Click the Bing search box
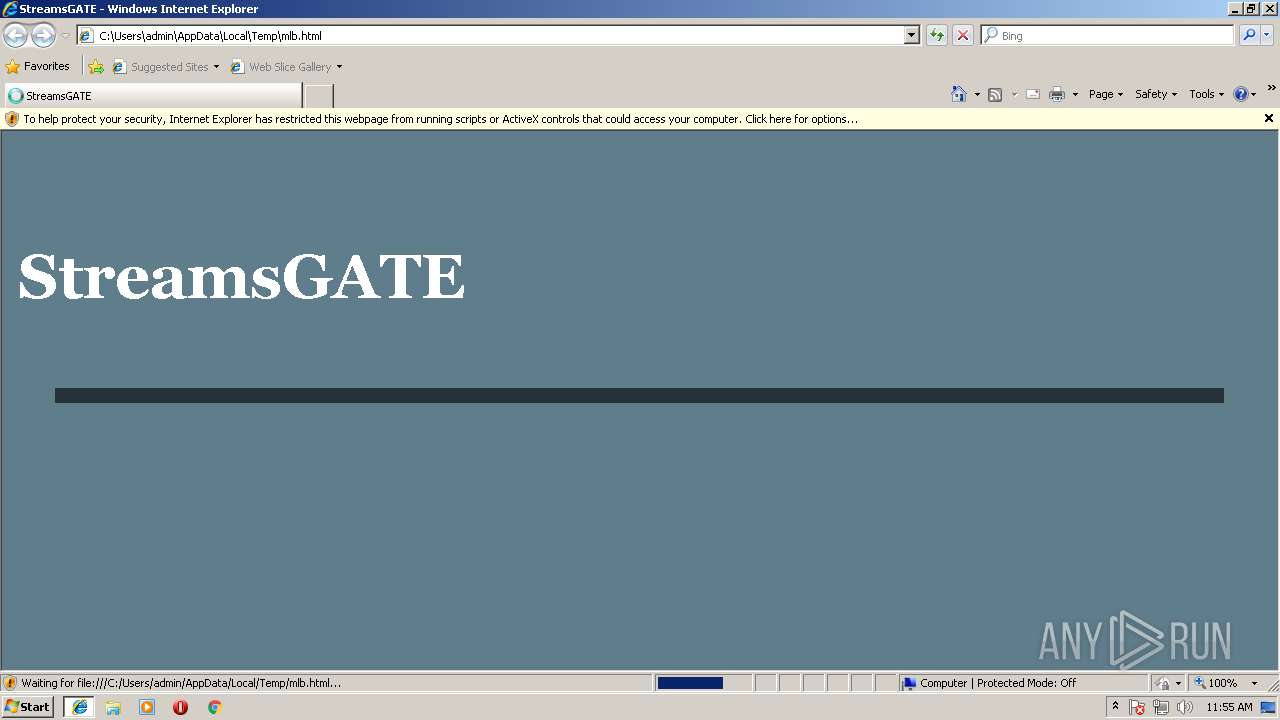The width and height of the screenshot is (1280, 720). click(1108, 36)
